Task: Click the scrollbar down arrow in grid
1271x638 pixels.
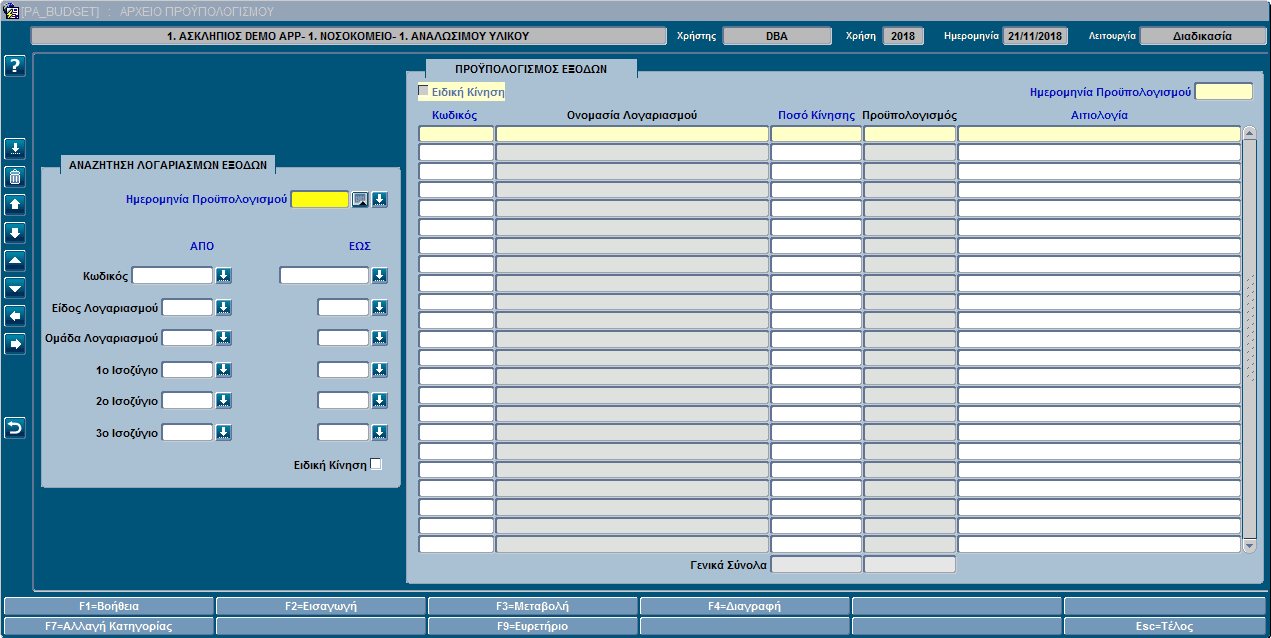Action: (x=1249, y=546)
